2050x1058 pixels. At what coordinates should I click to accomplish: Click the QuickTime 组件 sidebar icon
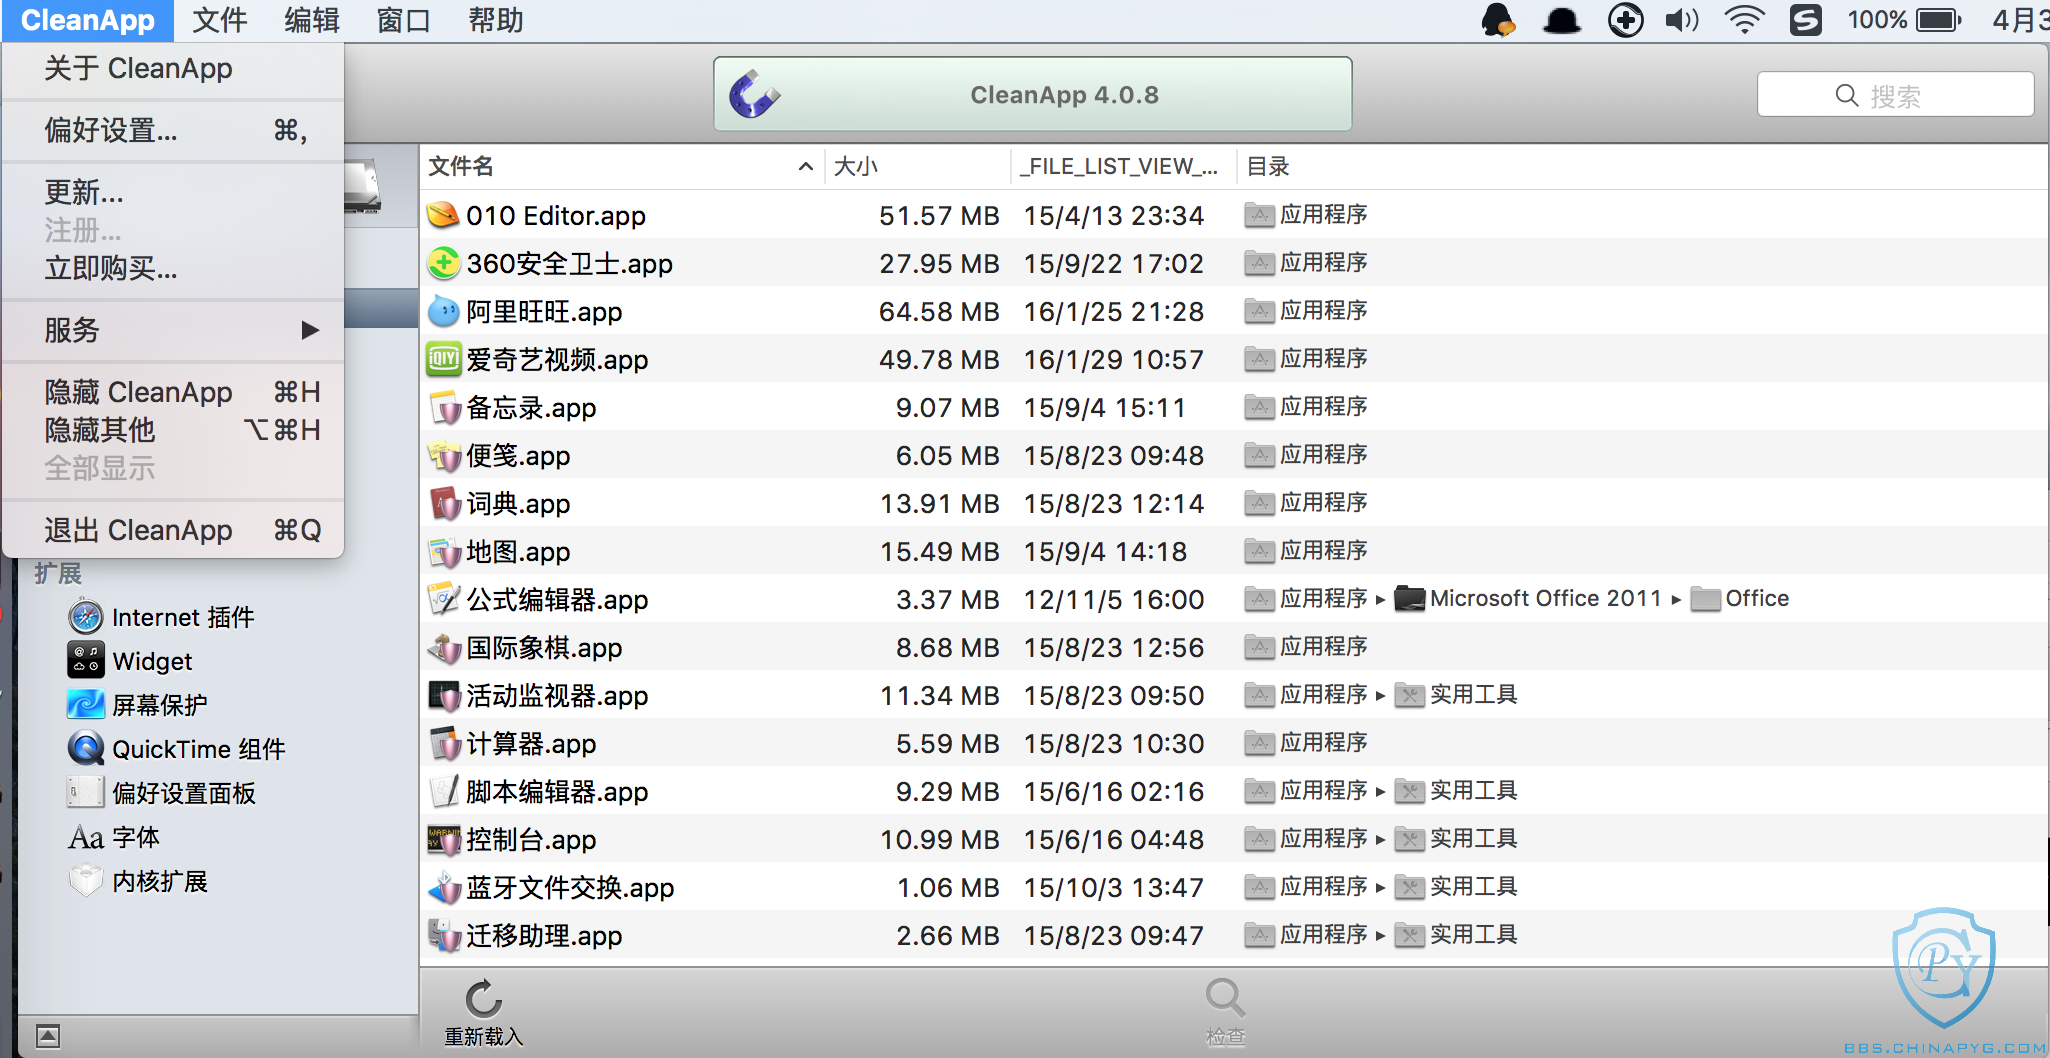click(86, 749)
